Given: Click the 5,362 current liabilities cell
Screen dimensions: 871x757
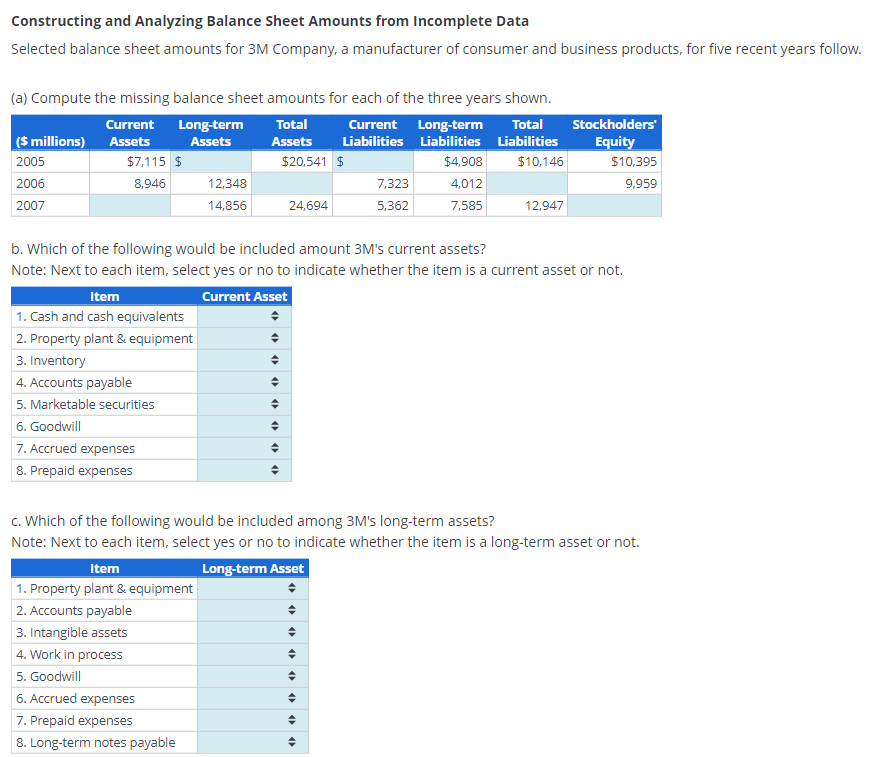Looking at the screenshot, I should [x=373, y=205].
